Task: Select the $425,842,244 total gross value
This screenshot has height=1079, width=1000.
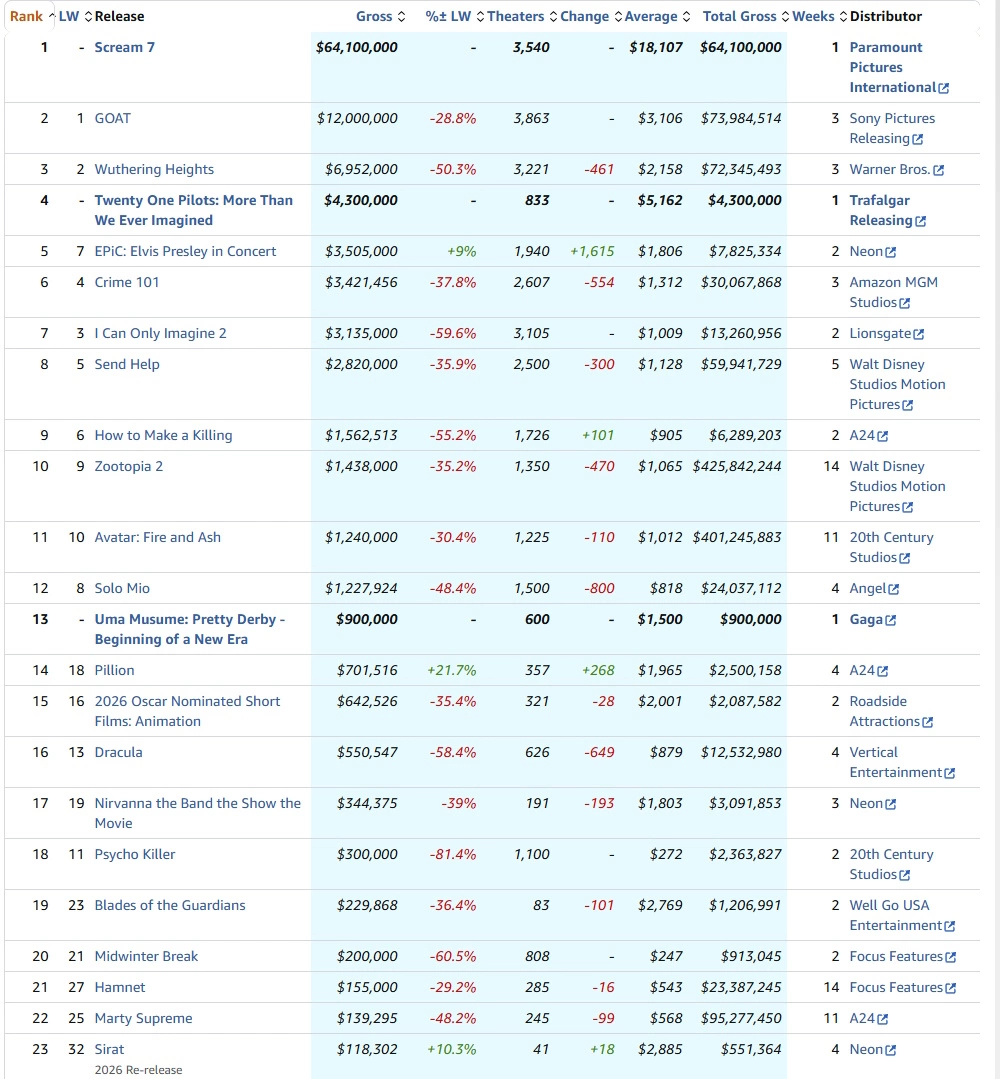Action: [737, 466]
